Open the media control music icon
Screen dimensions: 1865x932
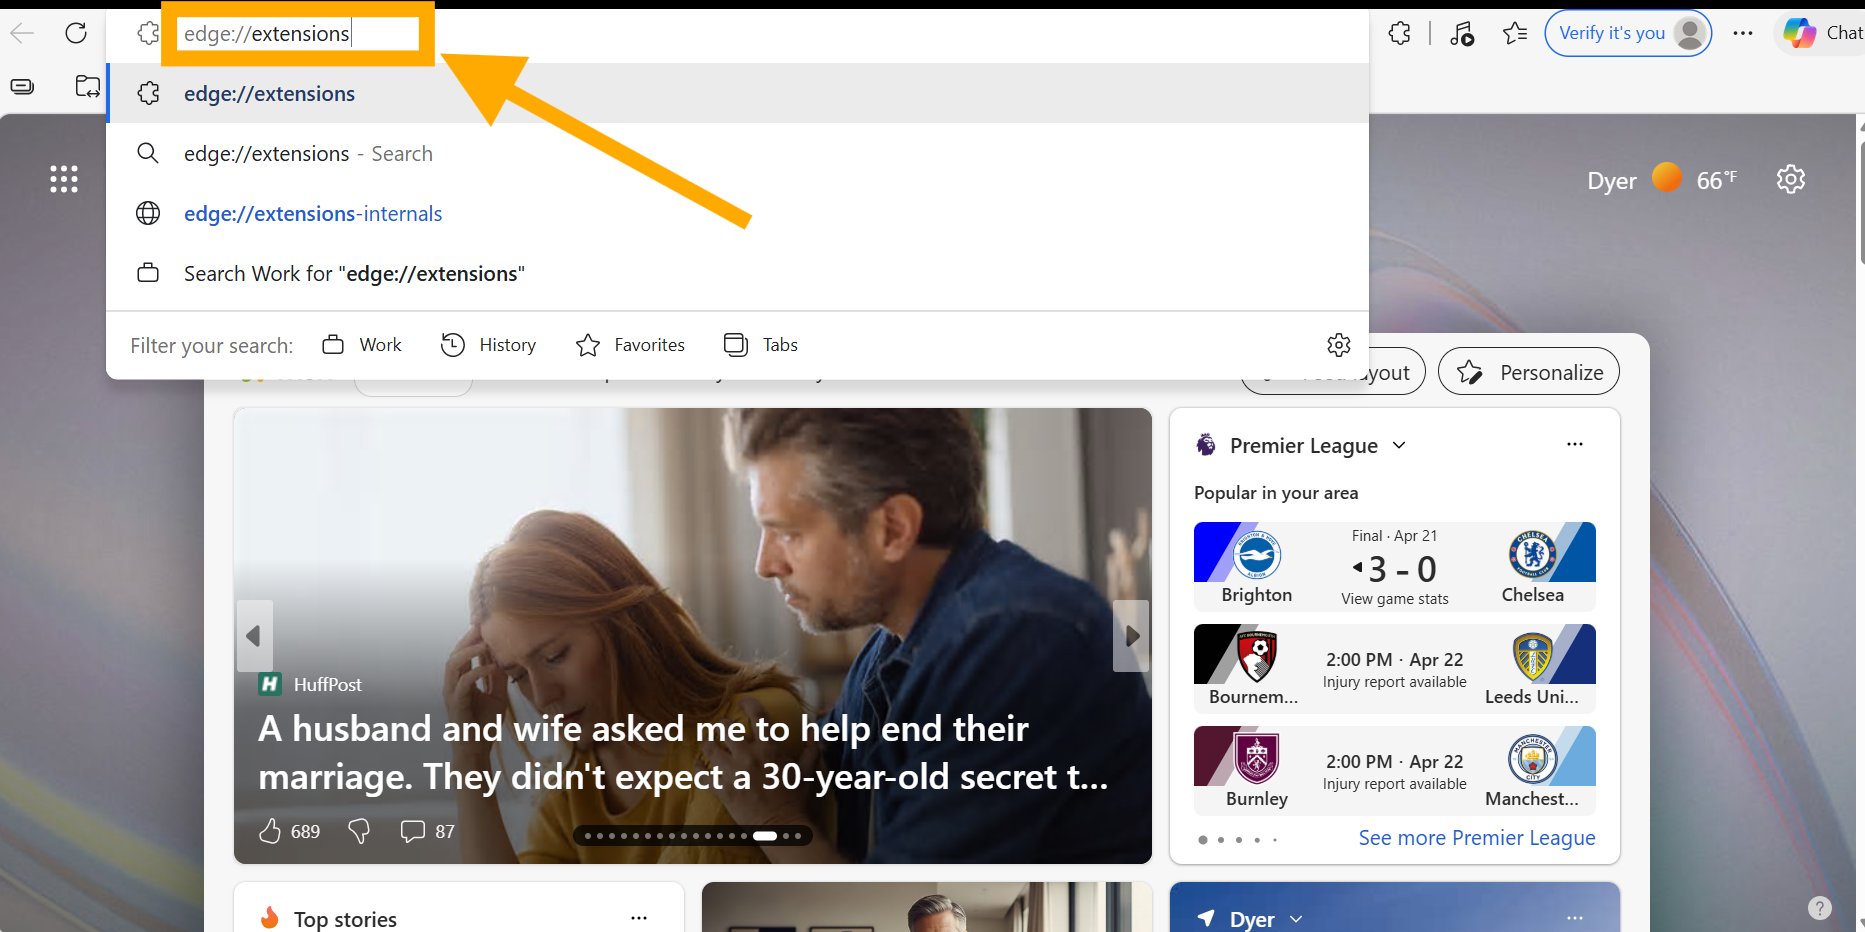[1462, 33]
